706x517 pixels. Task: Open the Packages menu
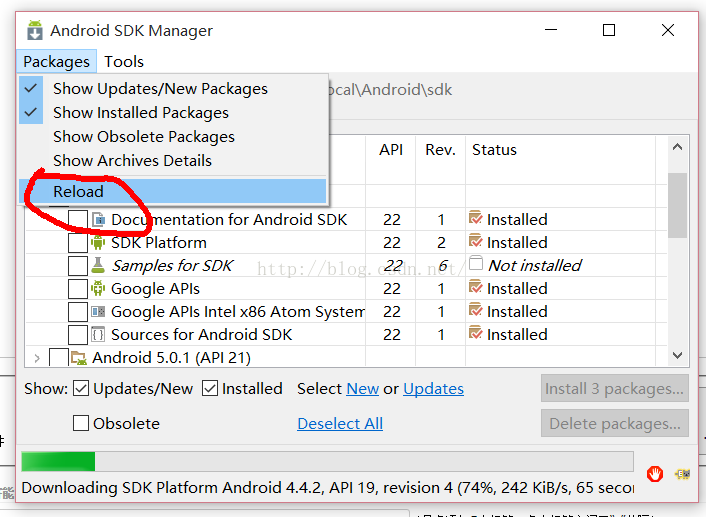(x=56, y=62)
